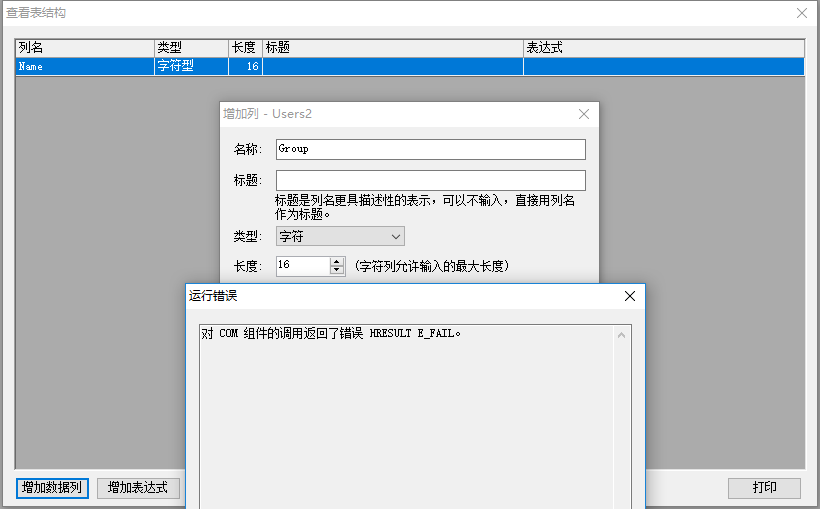Image resolution: width=820 pixels, height=509 pixels.
Task: Click the 长度 column header
Action: pos(245,48)
